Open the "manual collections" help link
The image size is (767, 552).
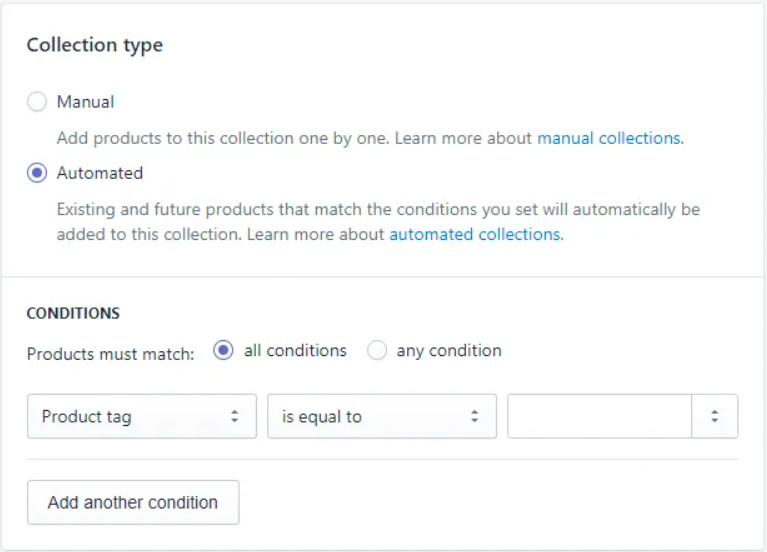609,138
